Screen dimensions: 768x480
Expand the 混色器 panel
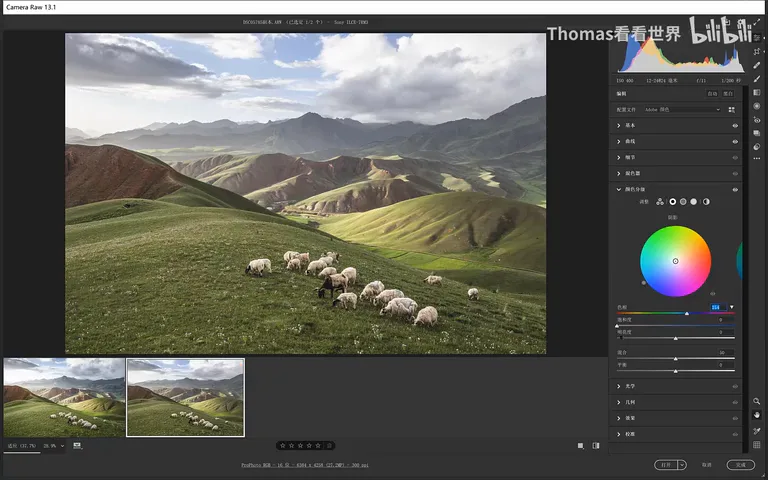(x=619, y=173)
